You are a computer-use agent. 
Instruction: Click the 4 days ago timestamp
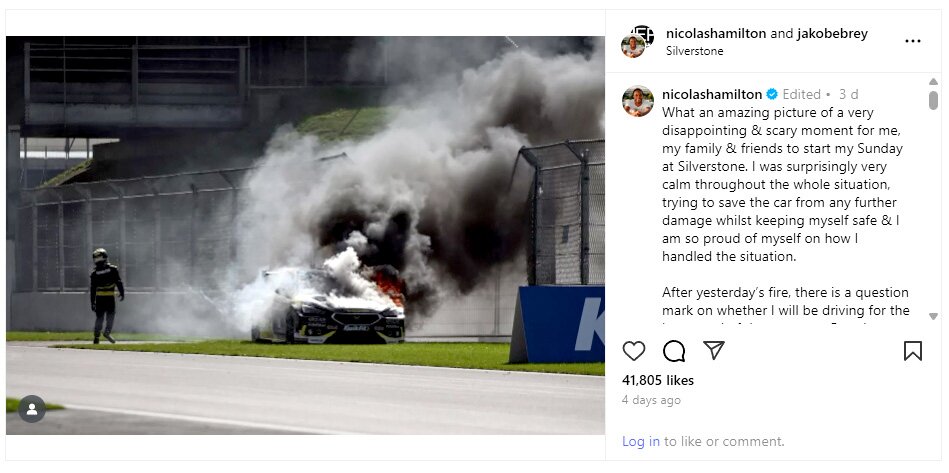pyautogui.click(x=651, y=400)
